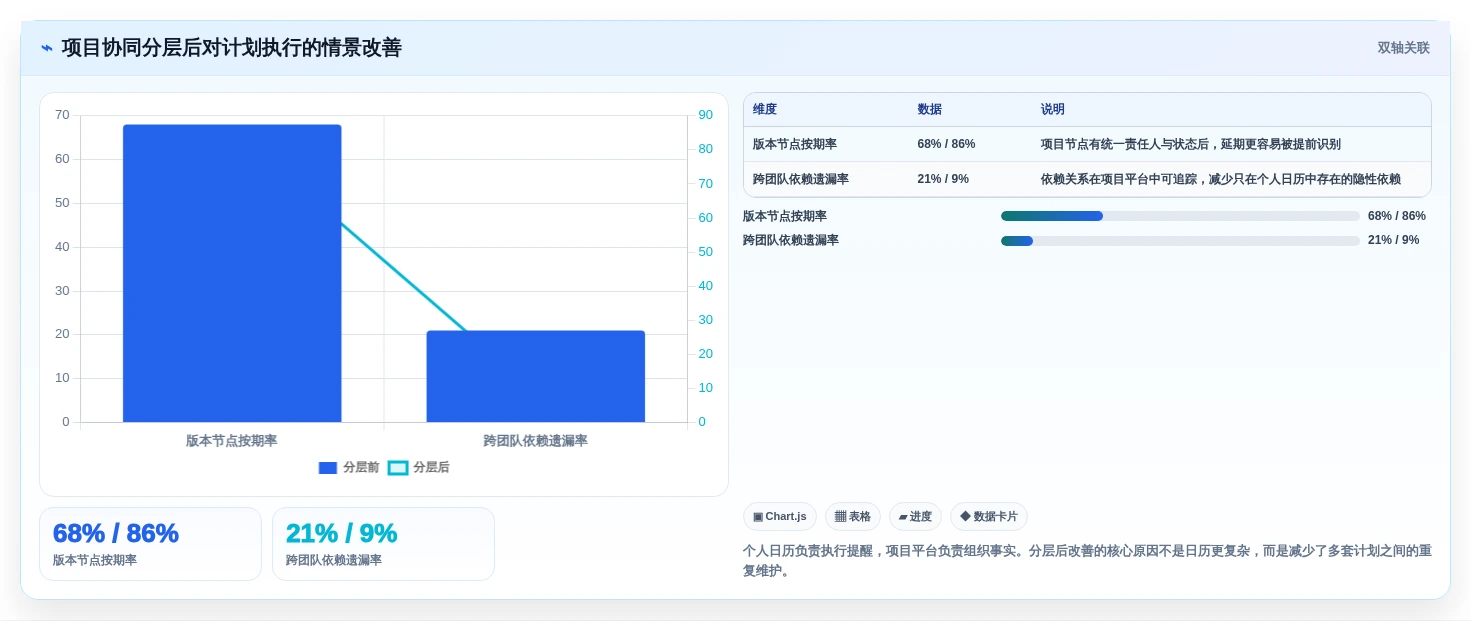The image size is (1471, 621).
Task: Toggle the 分层后 legend swatch
Action: [398, 468]
